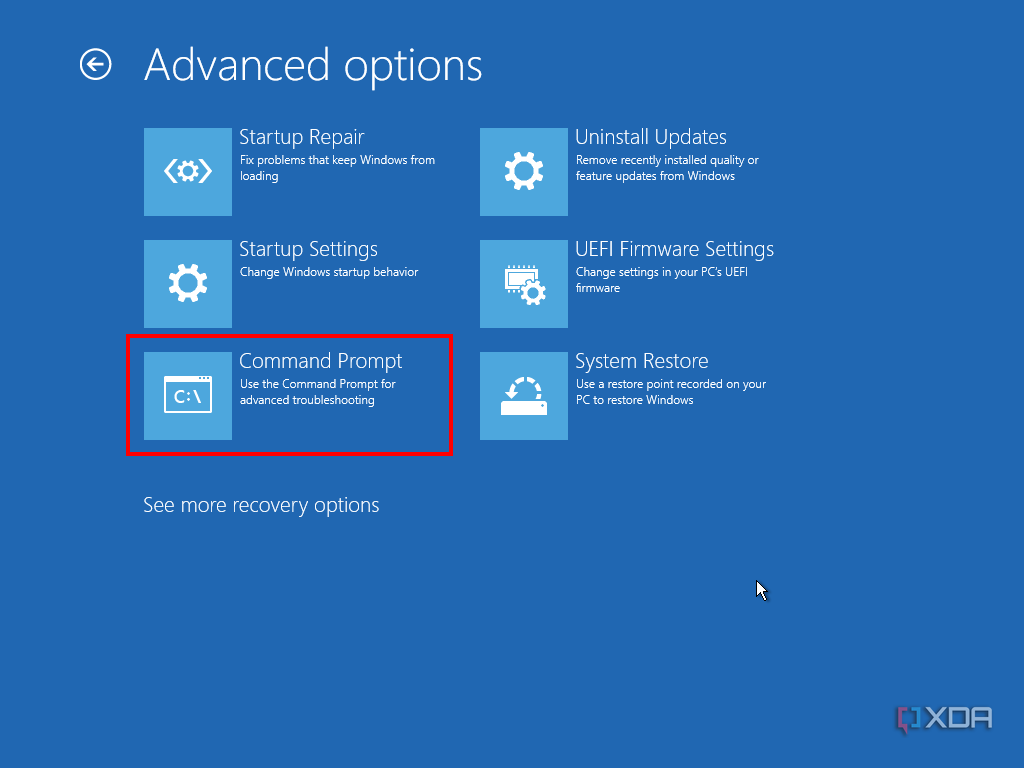Click 'Remove recently installed quality or feature updates'
The height and width of the screenshot is (768, 1024).
click(x=667, y=168)
